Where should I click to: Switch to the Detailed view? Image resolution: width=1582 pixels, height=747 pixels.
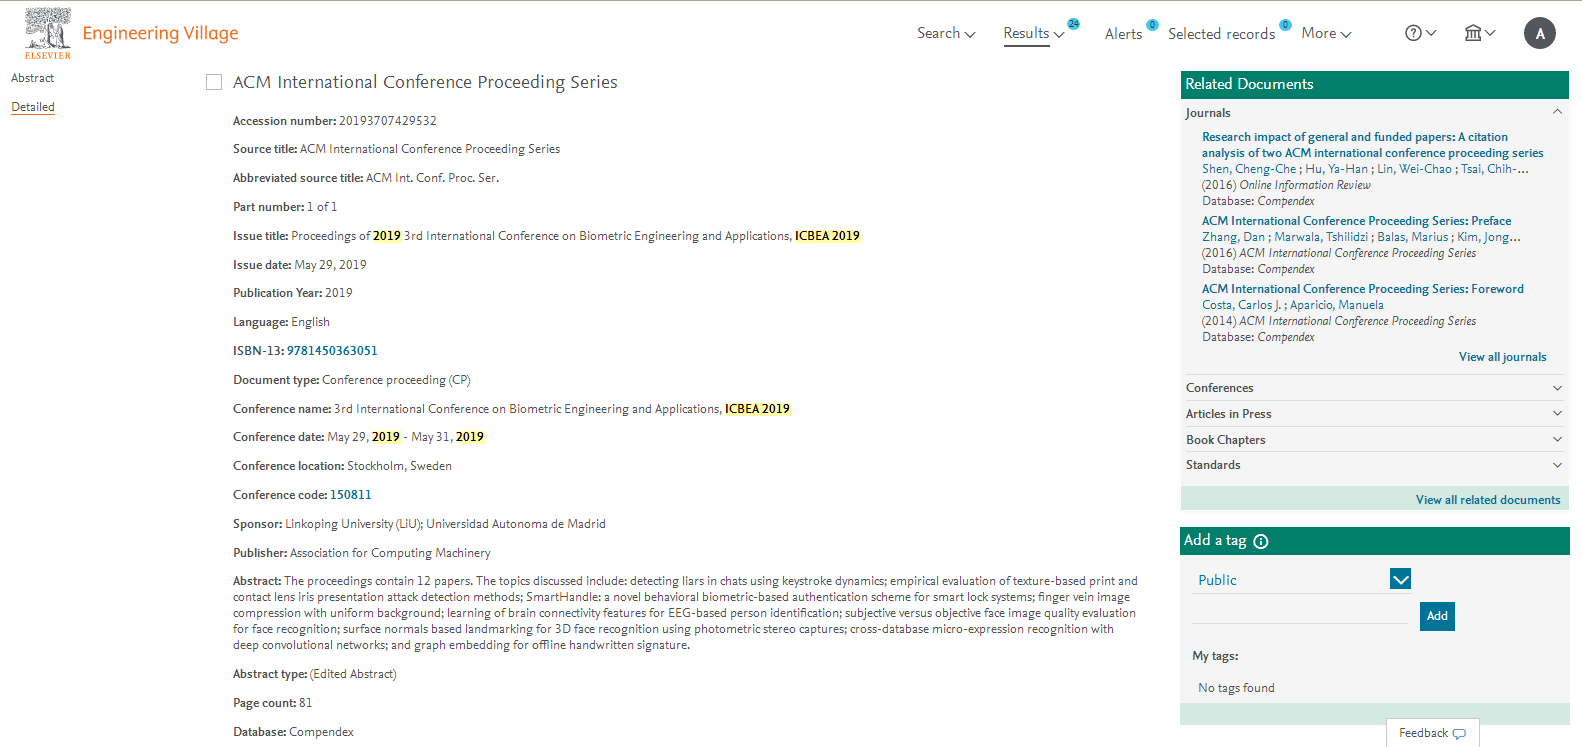pos(33,107)
